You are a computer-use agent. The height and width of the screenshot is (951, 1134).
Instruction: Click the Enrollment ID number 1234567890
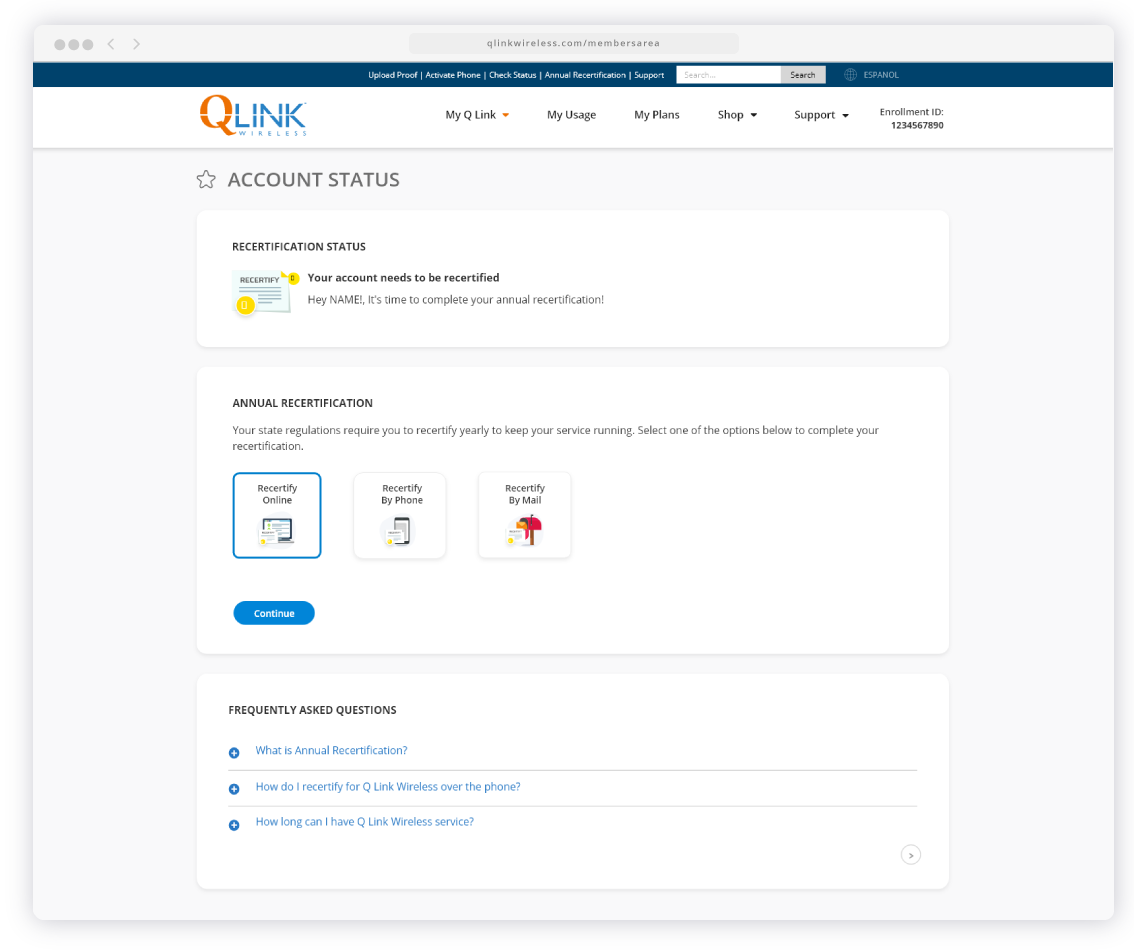pyautogui.click(x=917, y=125)
